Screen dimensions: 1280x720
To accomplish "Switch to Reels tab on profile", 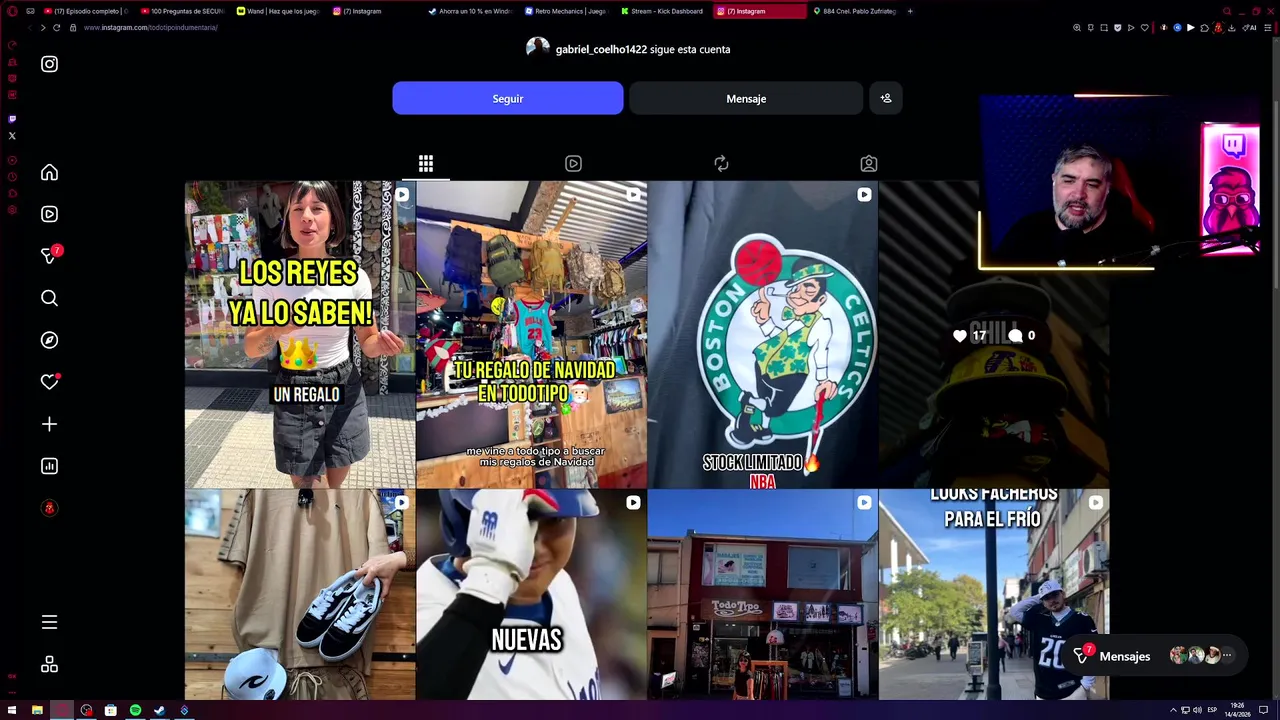I will [x=573, y=163].
